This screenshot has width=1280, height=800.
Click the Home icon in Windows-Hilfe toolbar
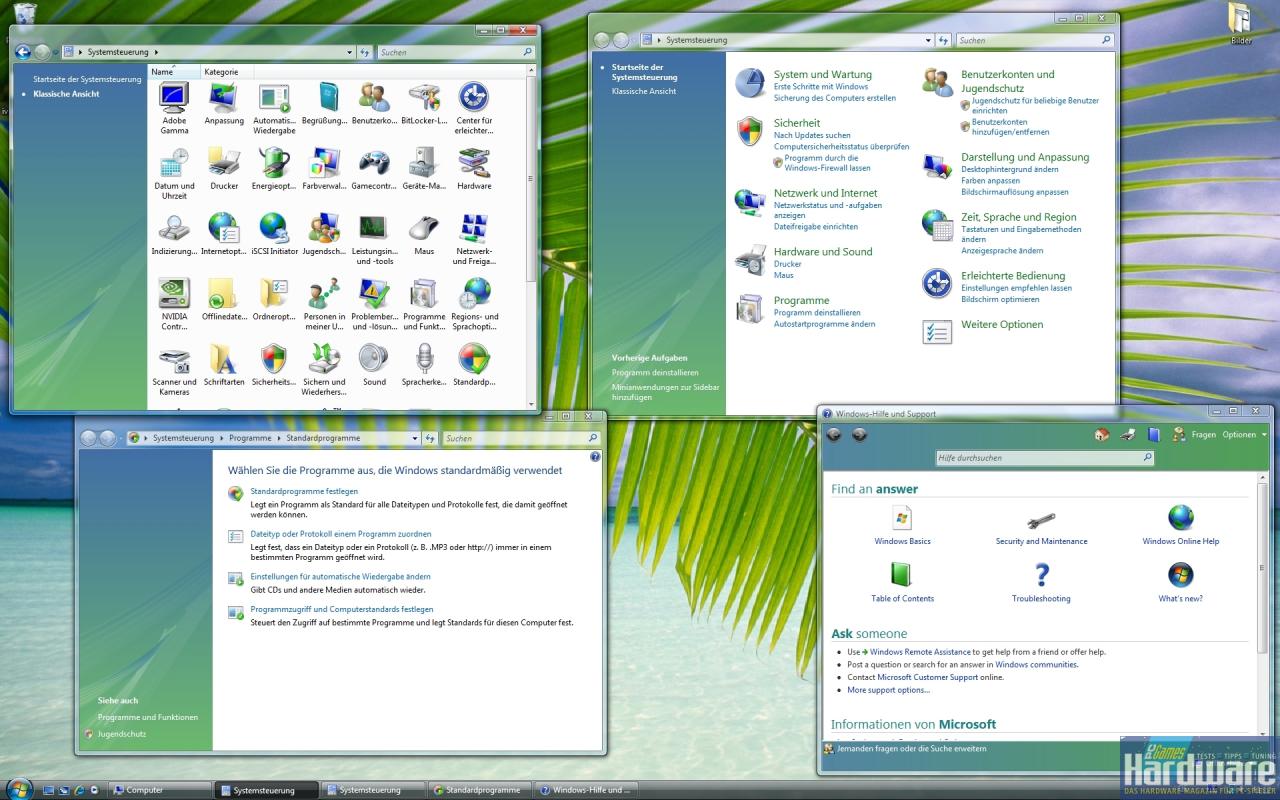pos(1102,435)
